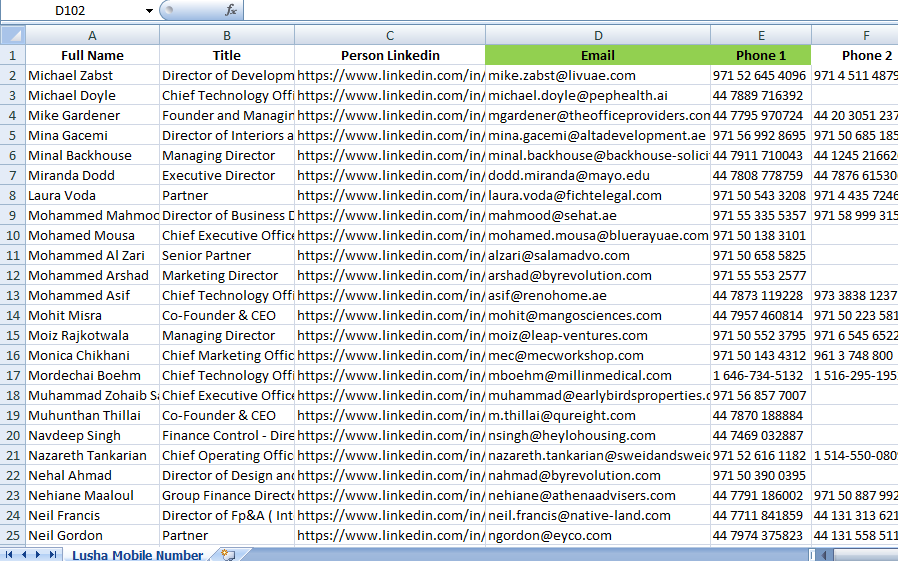Image resolution: width=898 pixels, height=561 pixels.
Task: Select column B header
Action: click(227, 35)
